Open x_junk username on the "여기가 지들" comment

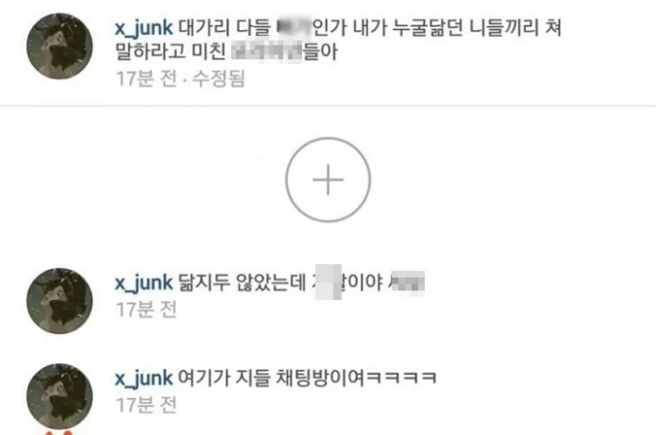pyautogui.click(x=144, y=379)
